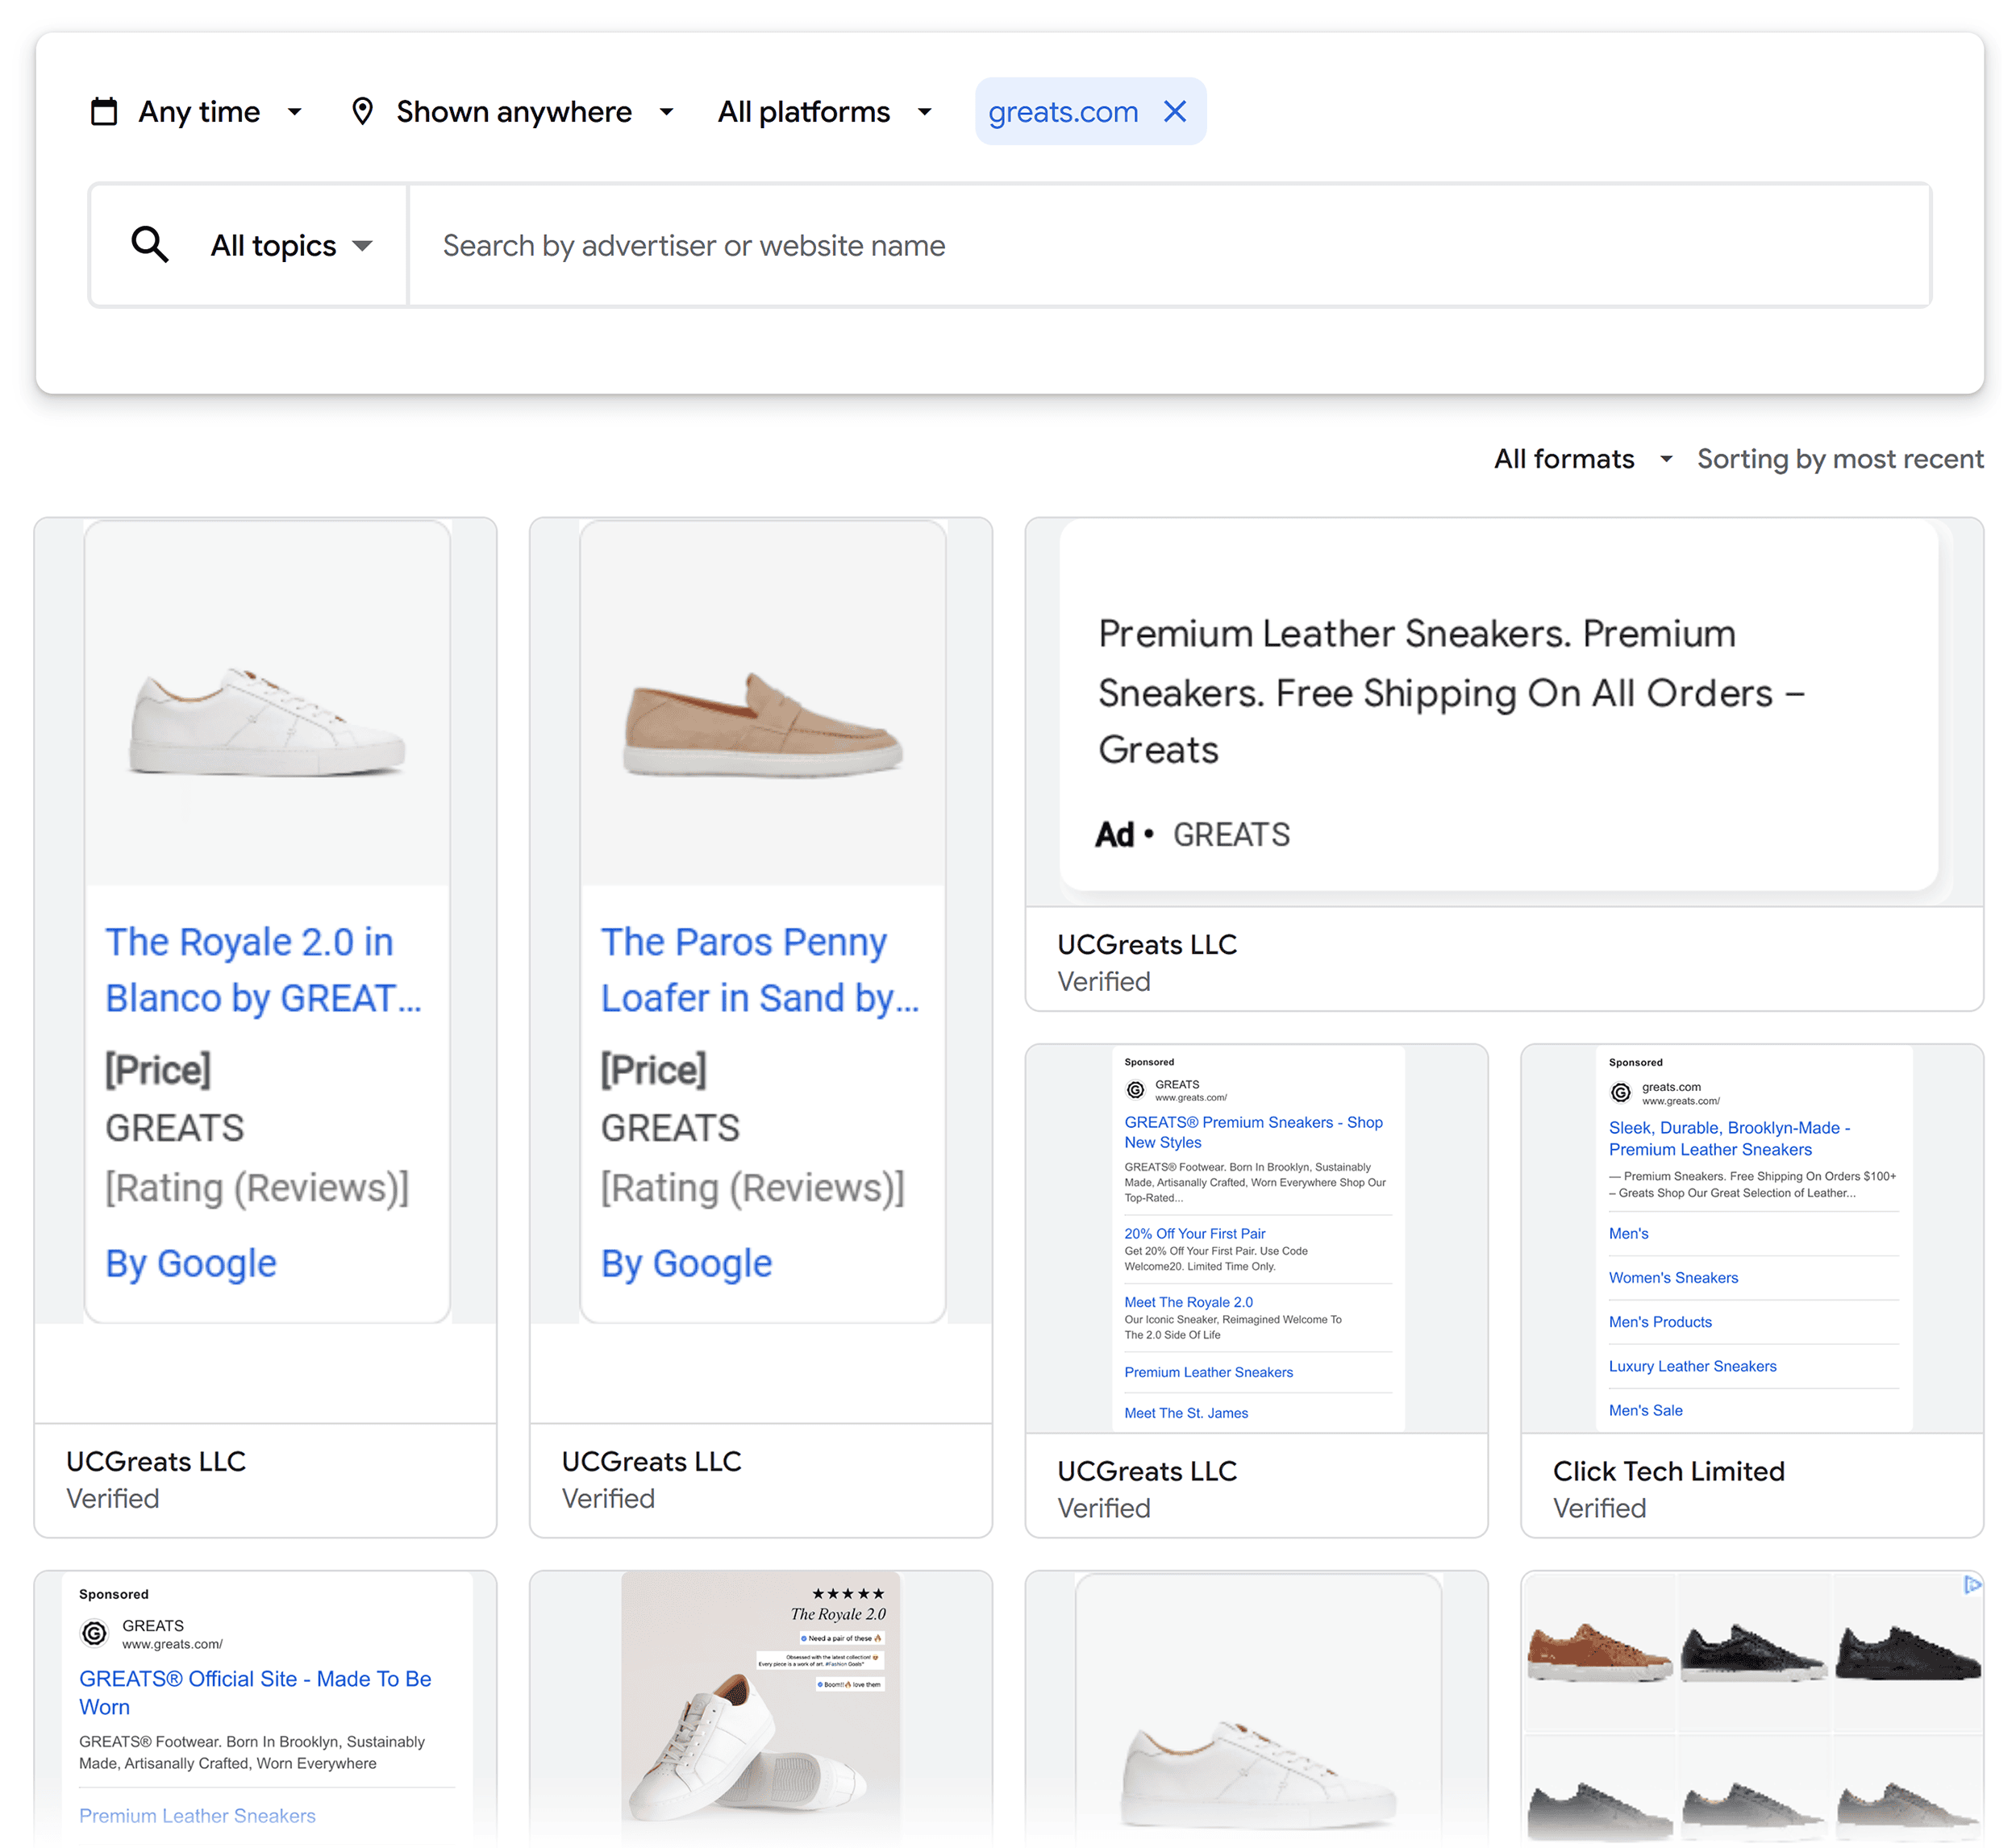The width and height of the screenshot is (2016, 1848).
Task: Click the Meet The Royale 2.0 sitelink
Action: click(1188, 1301)
